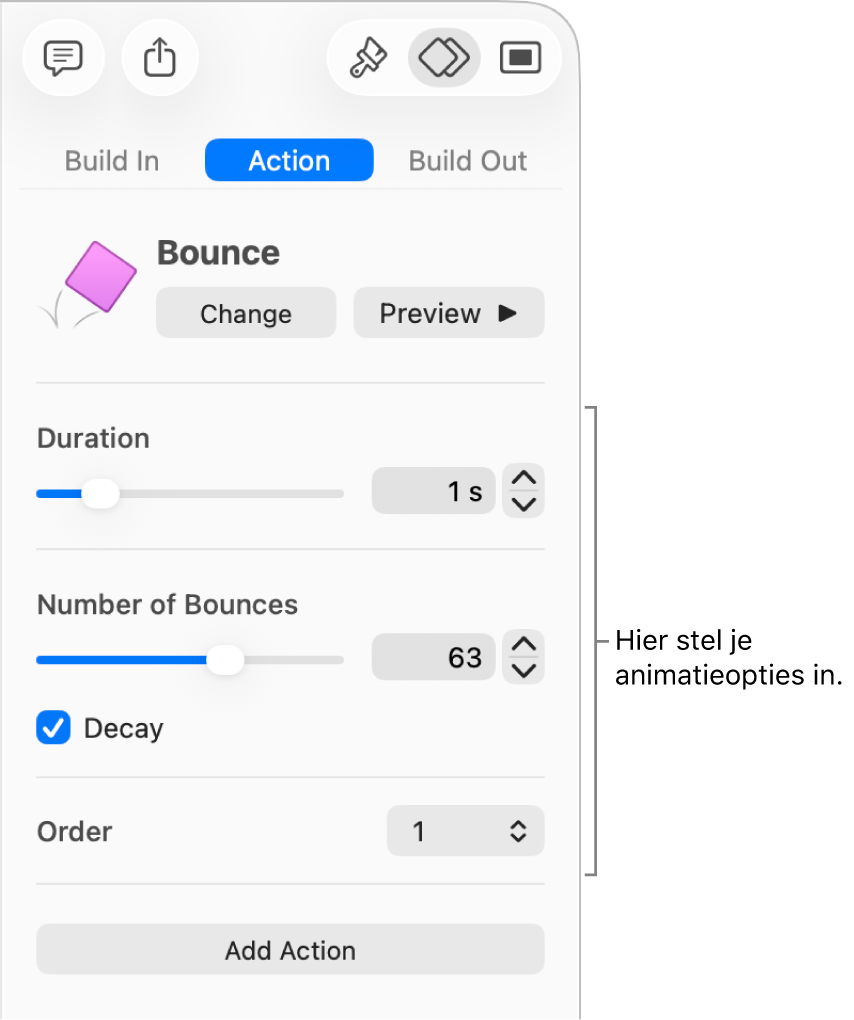Open the Comments toolbar icon
Viewport: 854px width, 1020px height.
point(62,58)
